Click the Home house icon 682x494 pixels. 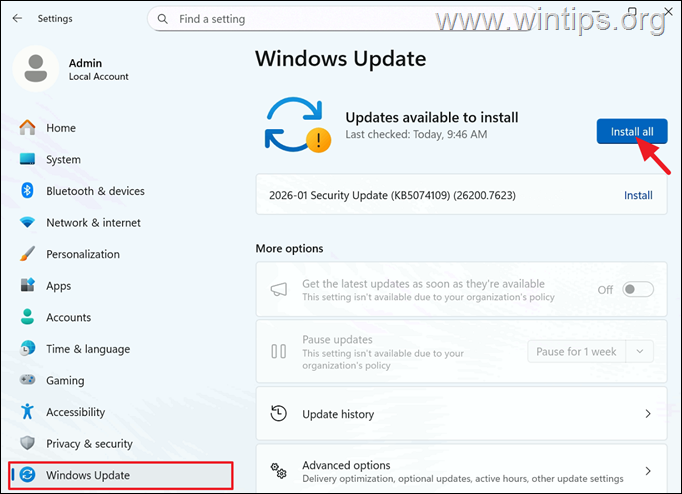27,127
